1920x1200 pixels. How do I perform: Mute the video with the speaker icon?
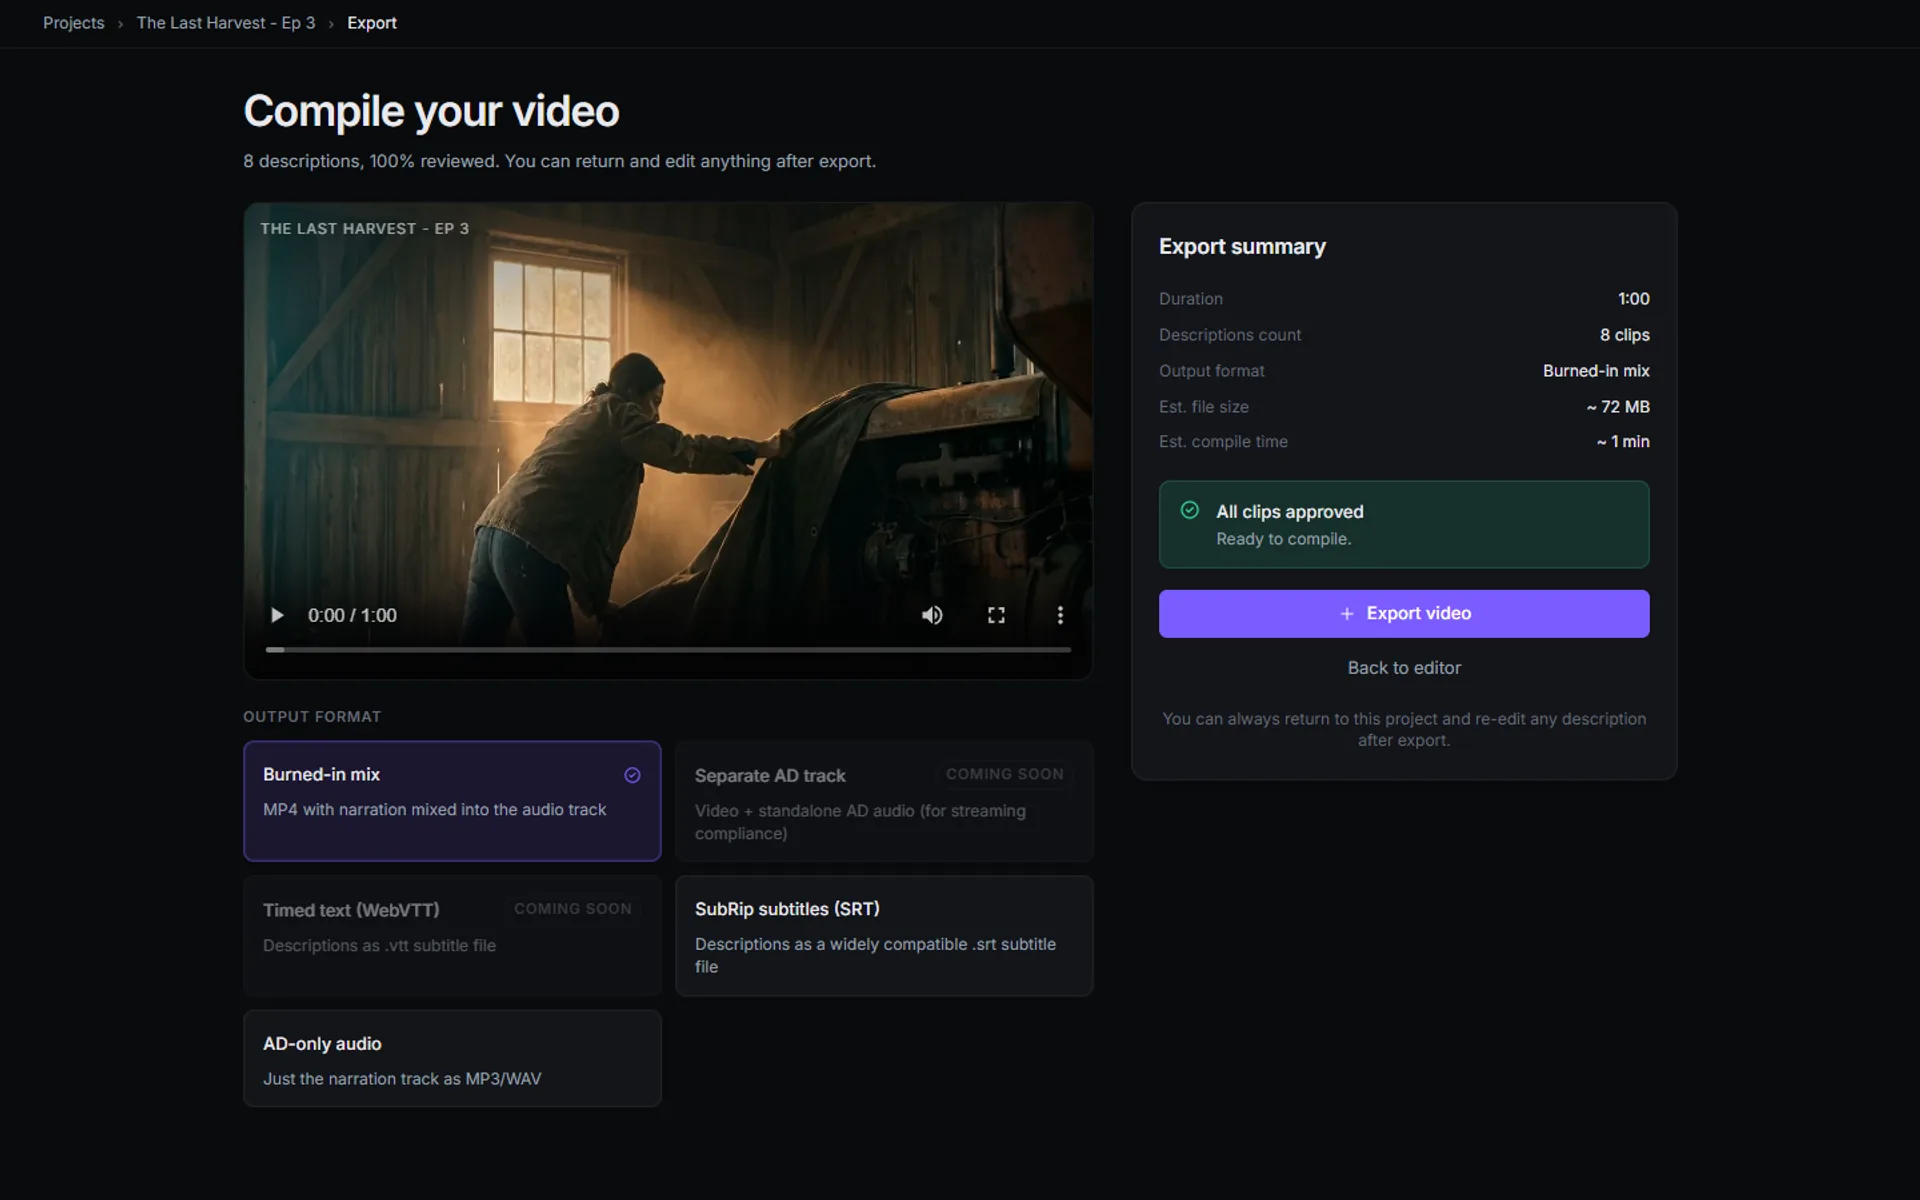(x=932, y=615)
